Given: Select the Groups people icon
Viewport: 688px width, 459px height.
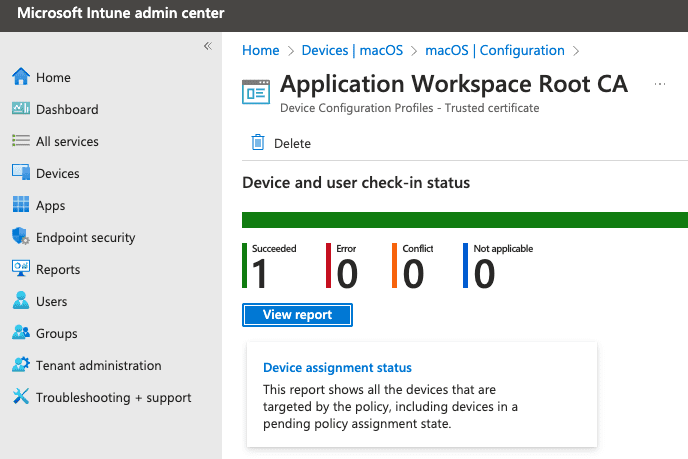Looking at the screenshot, I should (20, 333).
